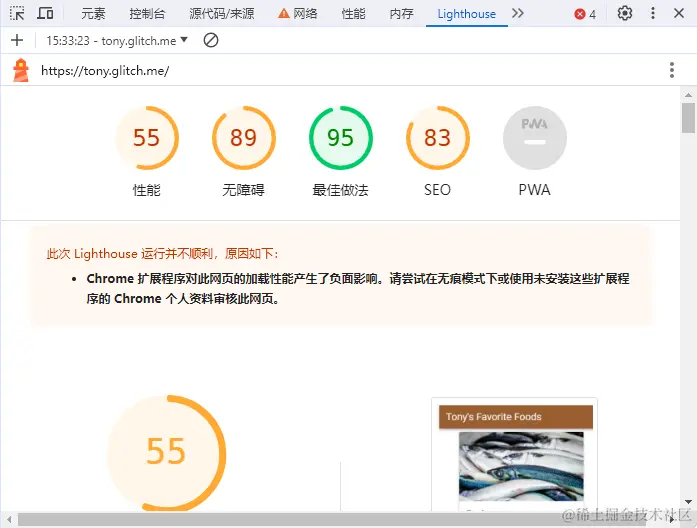Click the Lighthouse logo icon
The height and width of the screenshot is (528, 697).
[x=21, y=70]
